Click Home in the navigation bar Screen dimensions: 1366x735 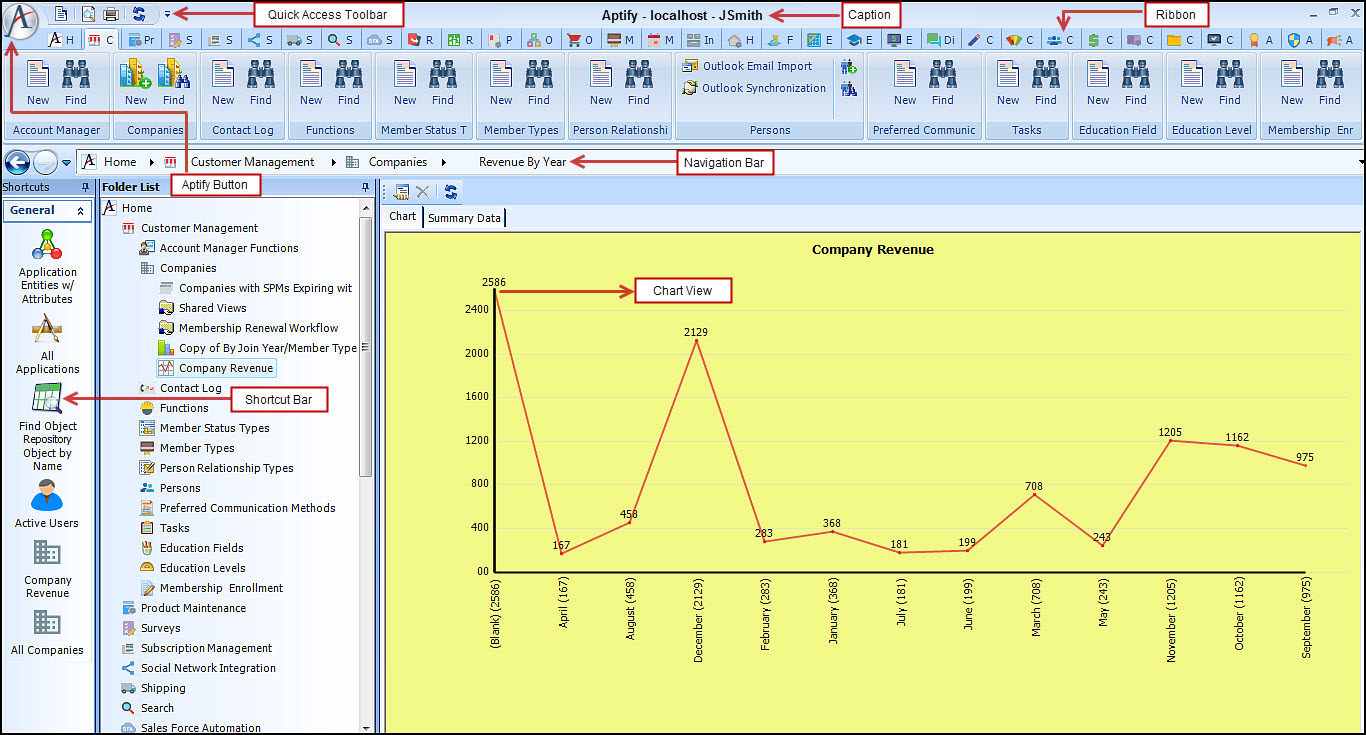(120, 162)
